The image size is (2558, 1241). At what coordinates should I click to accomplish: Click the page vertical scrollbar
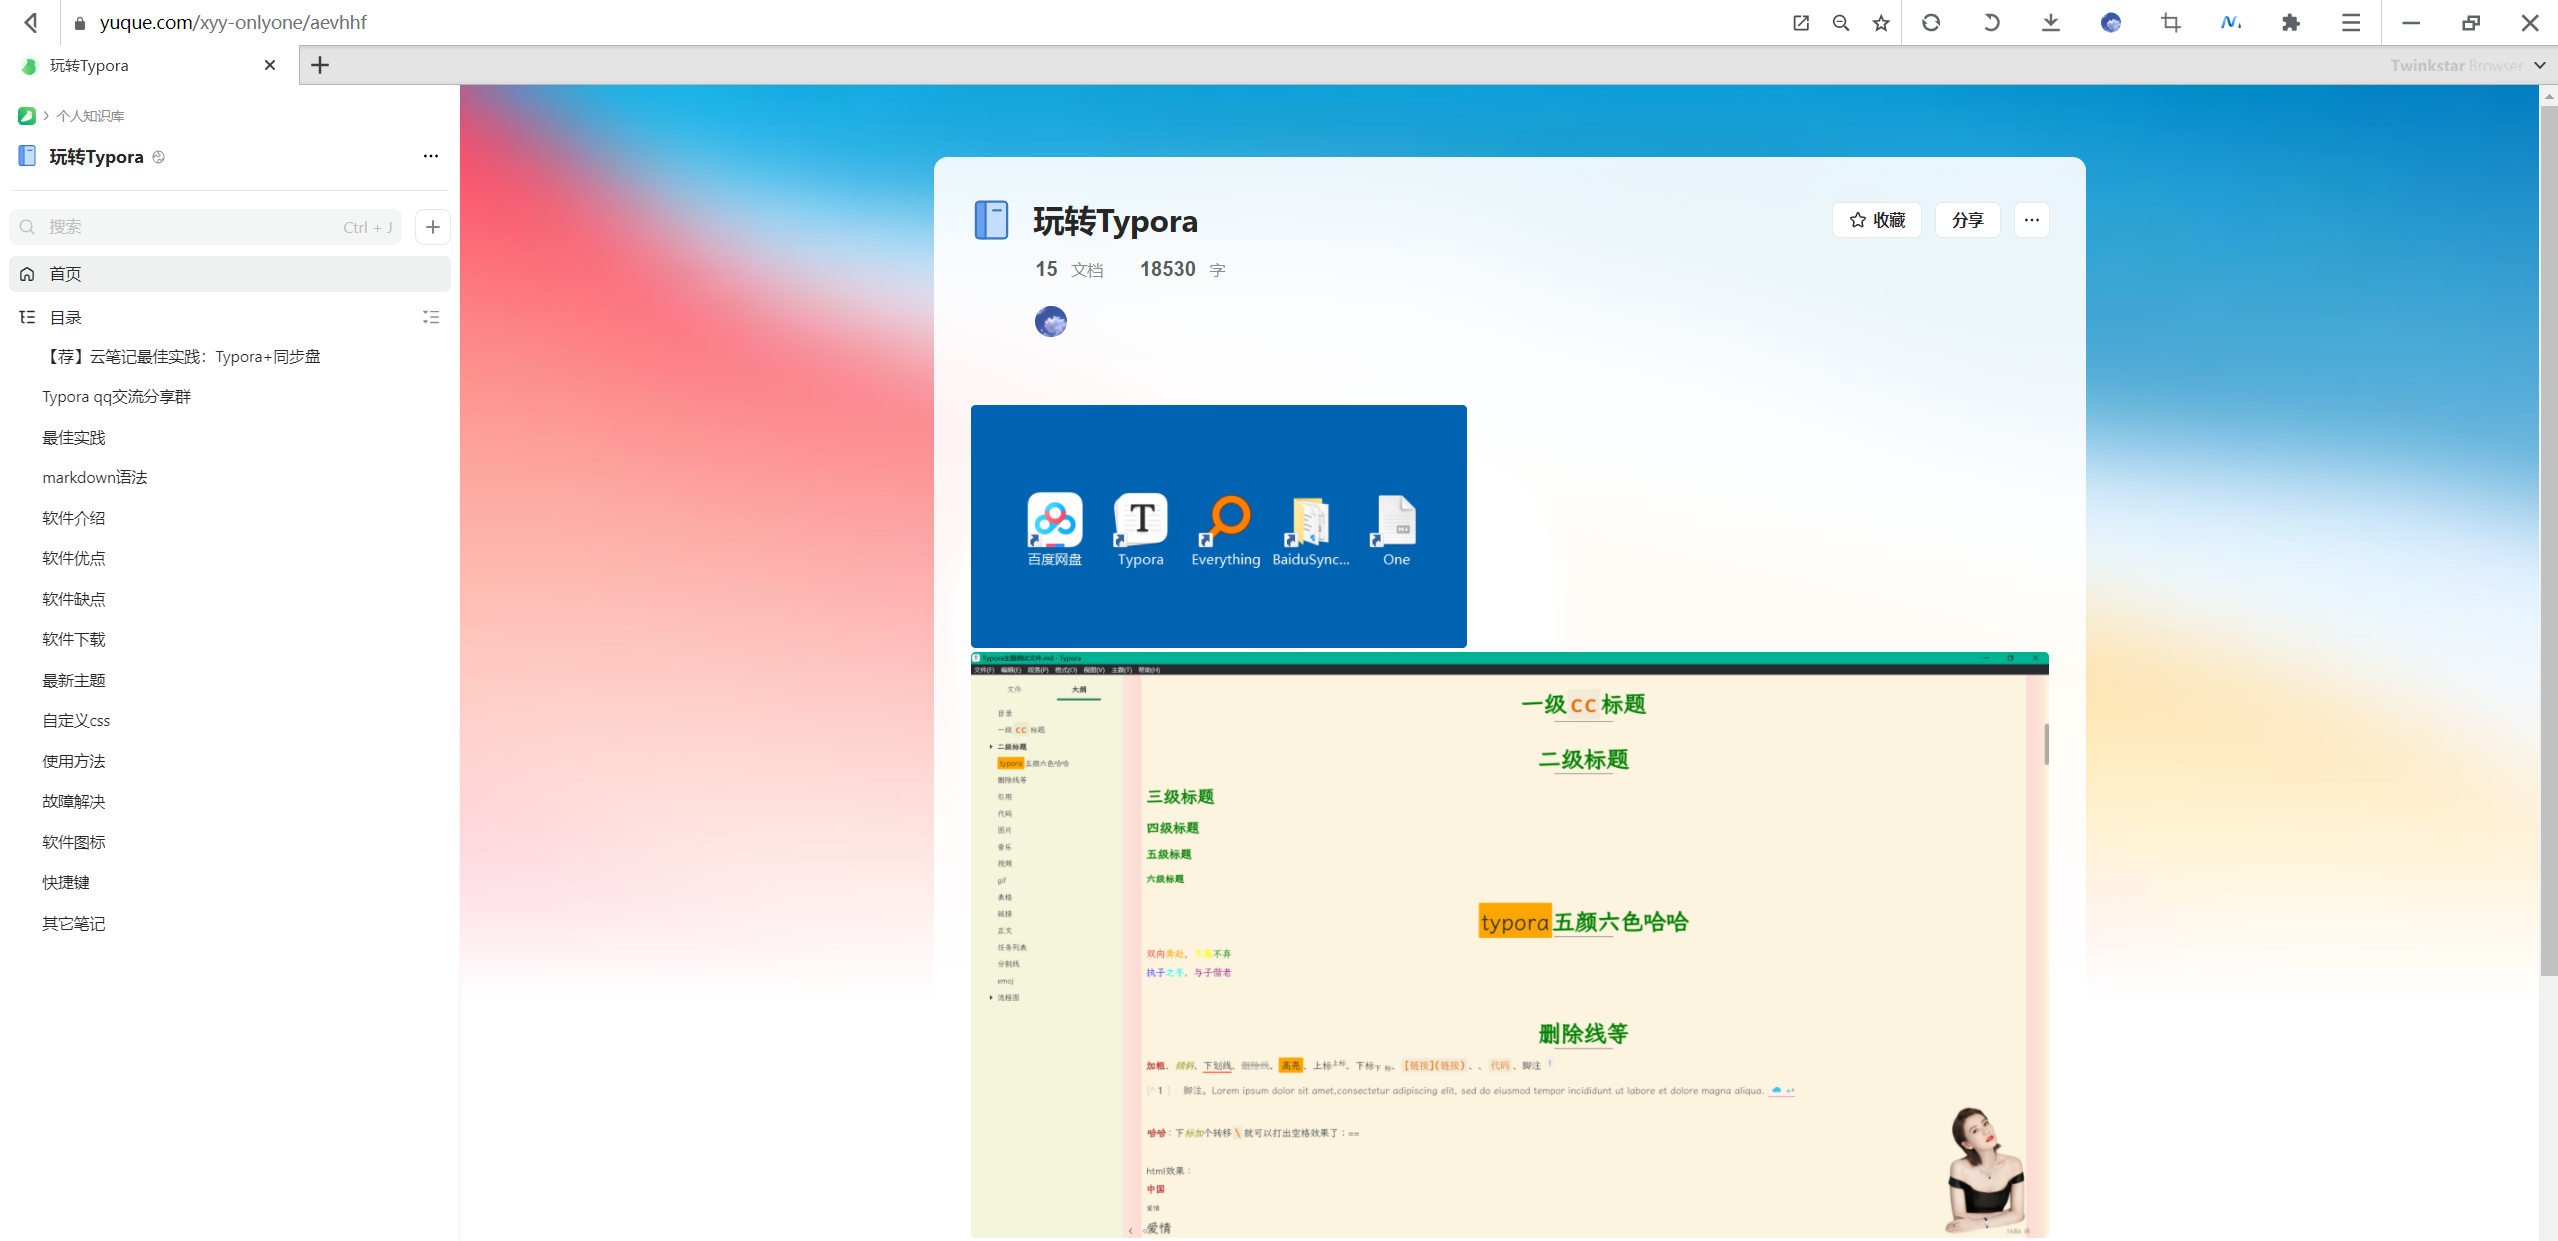coord(2549,540)
